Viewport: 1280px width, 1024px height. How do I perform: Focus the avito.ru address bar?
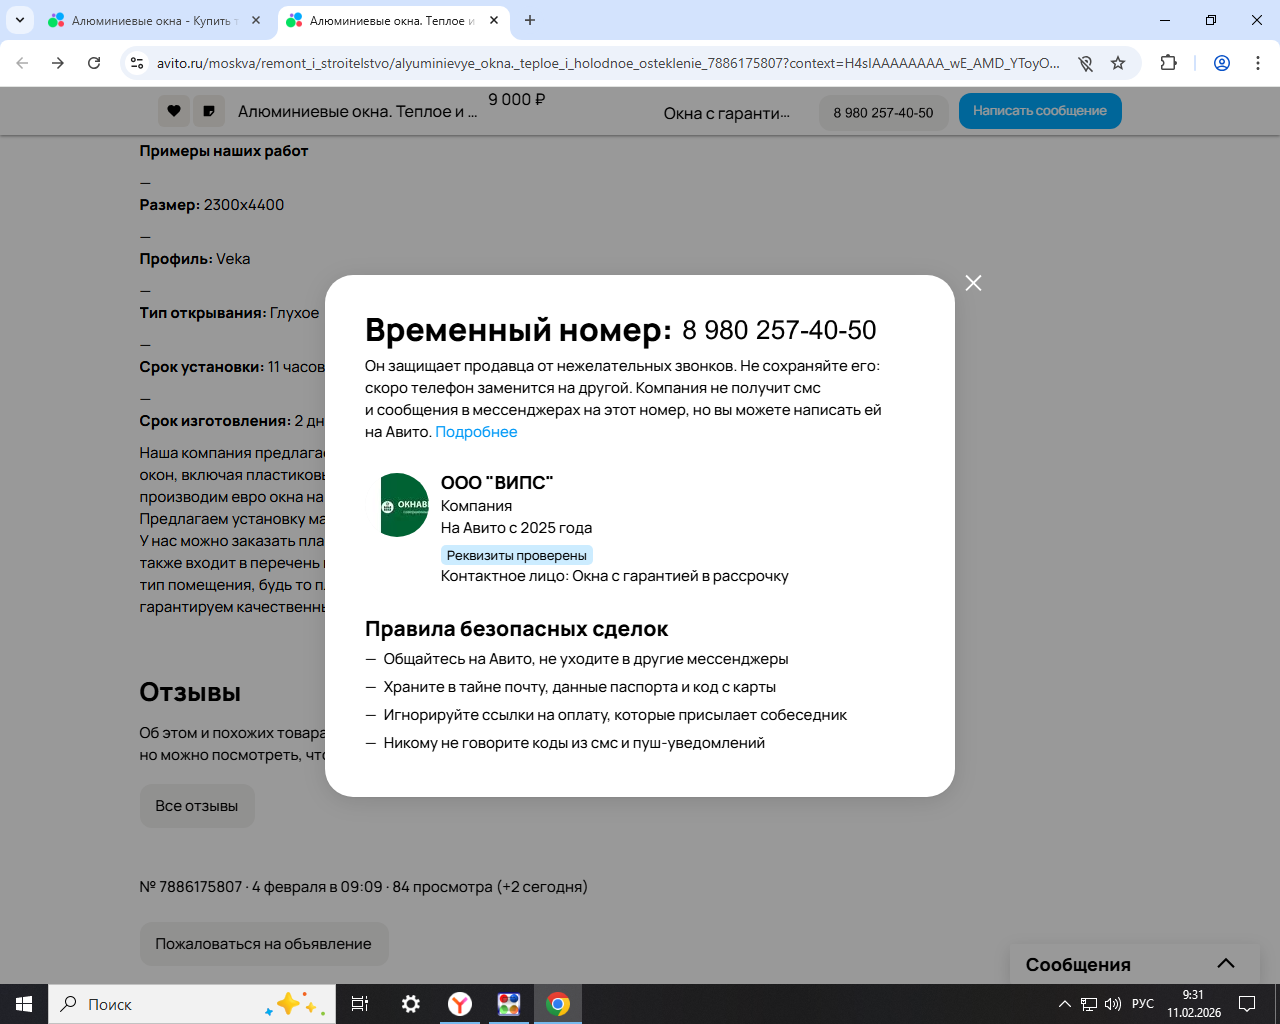(x=608, y=63)
